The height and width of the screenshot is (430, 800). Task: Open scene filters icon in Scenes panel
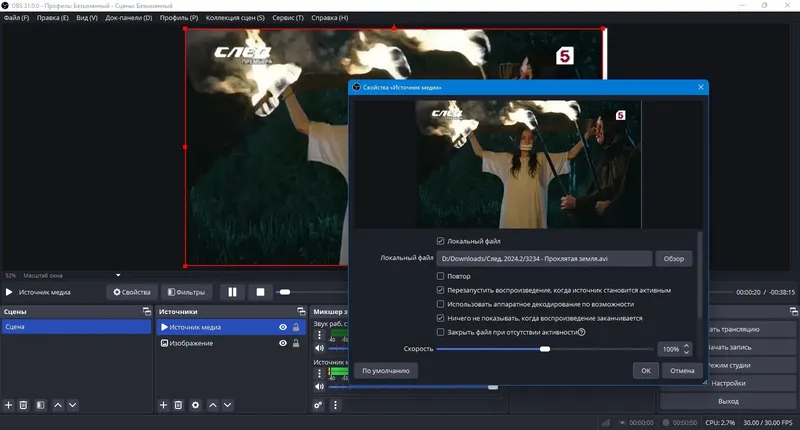point(40,405)
